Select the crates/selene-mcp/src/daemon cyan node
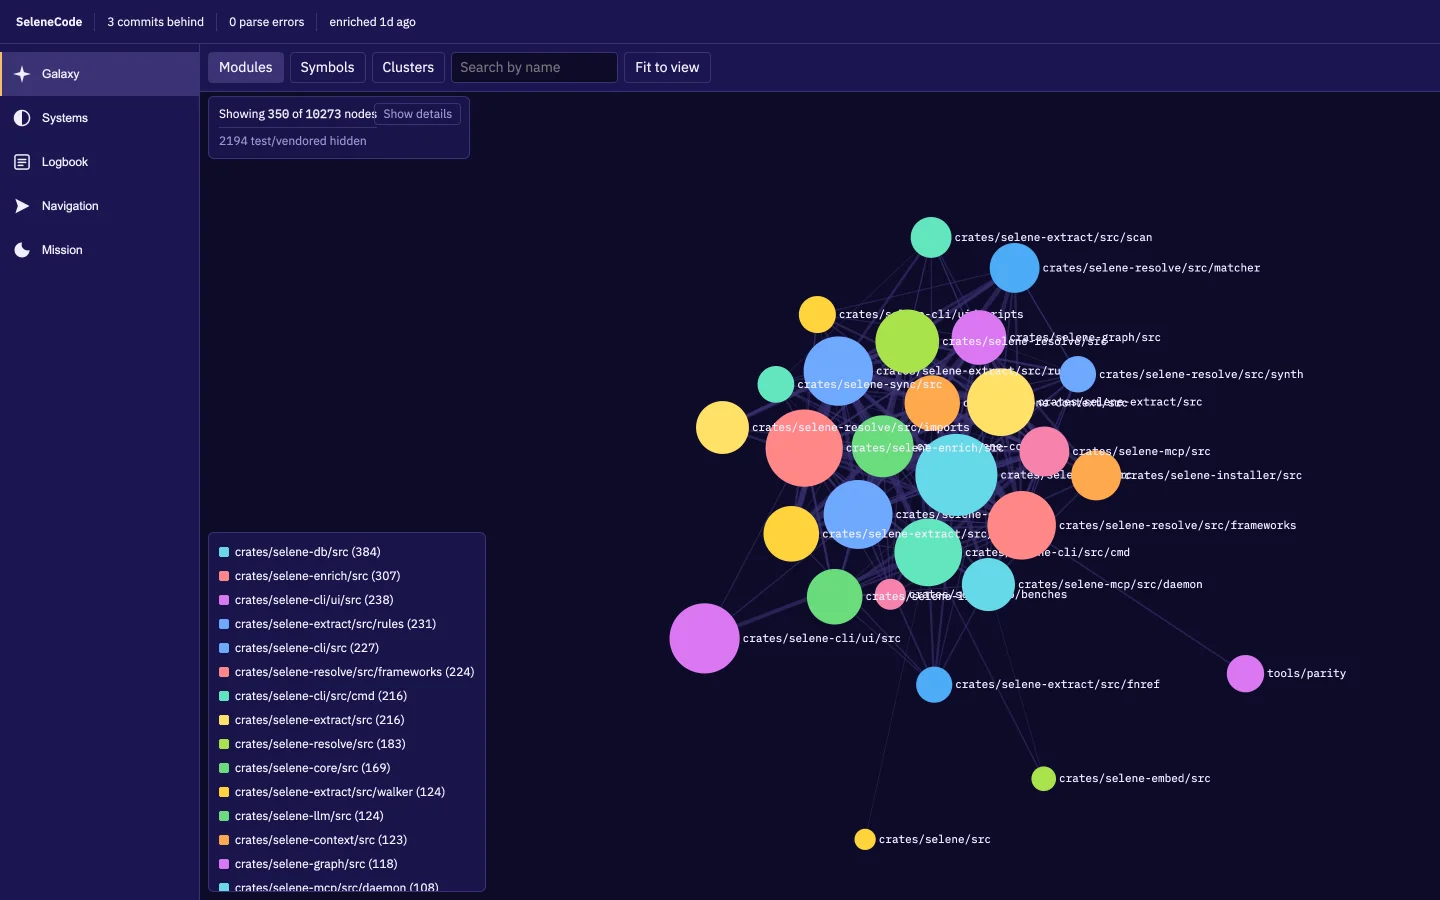This screenshot has width=1440, height=900. pos(988,584)
